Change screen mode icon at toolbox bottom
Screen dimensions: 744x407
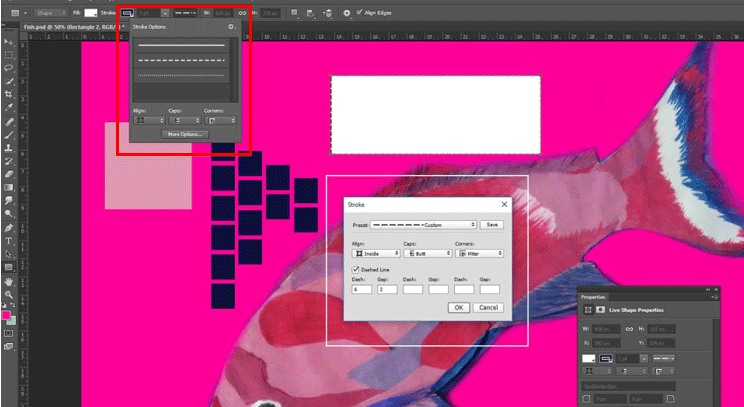[9, 347]
